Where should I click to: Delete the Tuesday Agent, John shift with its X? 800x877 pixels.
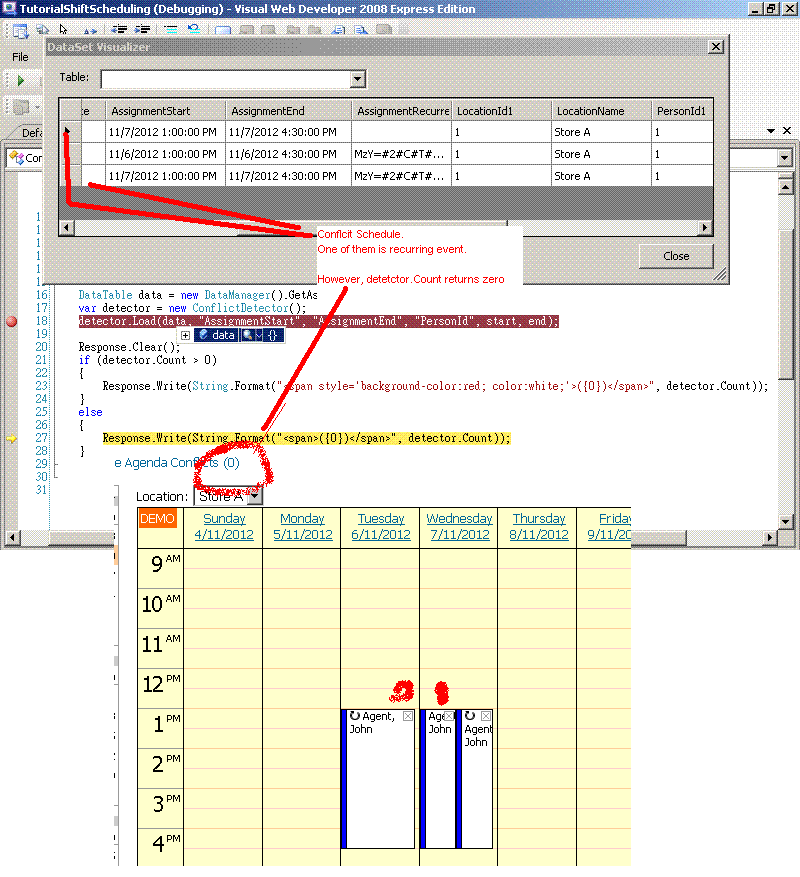point(408,716)
